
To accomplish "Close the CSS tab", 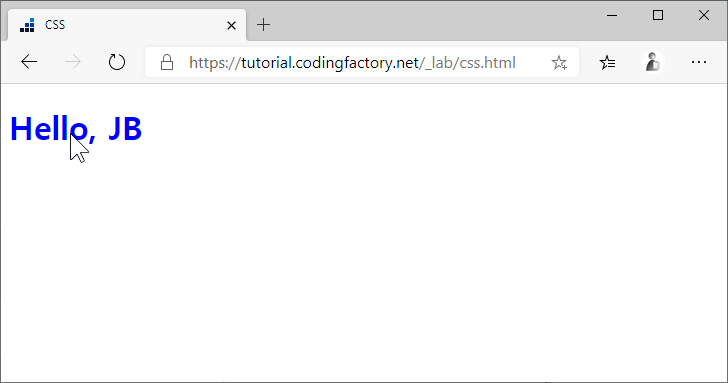I will (231, 25).
